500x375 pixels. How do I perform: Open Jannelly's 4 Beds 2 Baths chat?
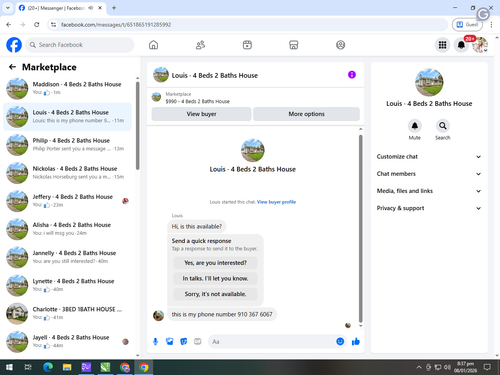coord(67,257)
